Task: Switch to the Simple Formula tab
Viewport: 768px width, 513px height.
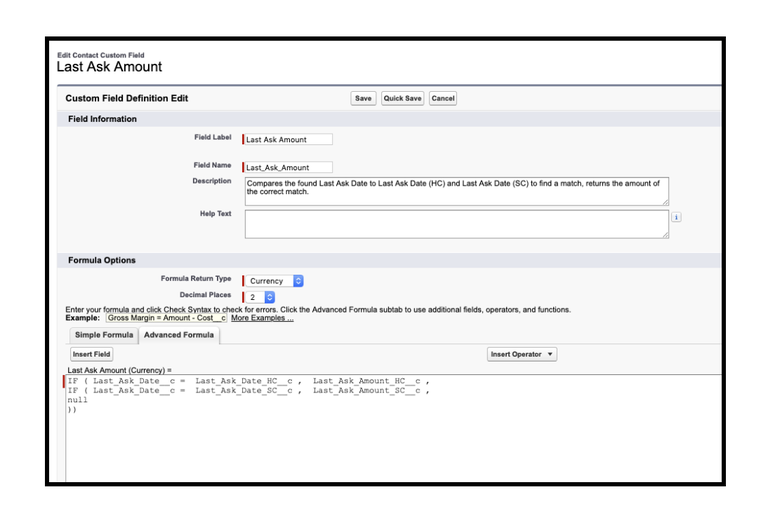Action: 104,335
